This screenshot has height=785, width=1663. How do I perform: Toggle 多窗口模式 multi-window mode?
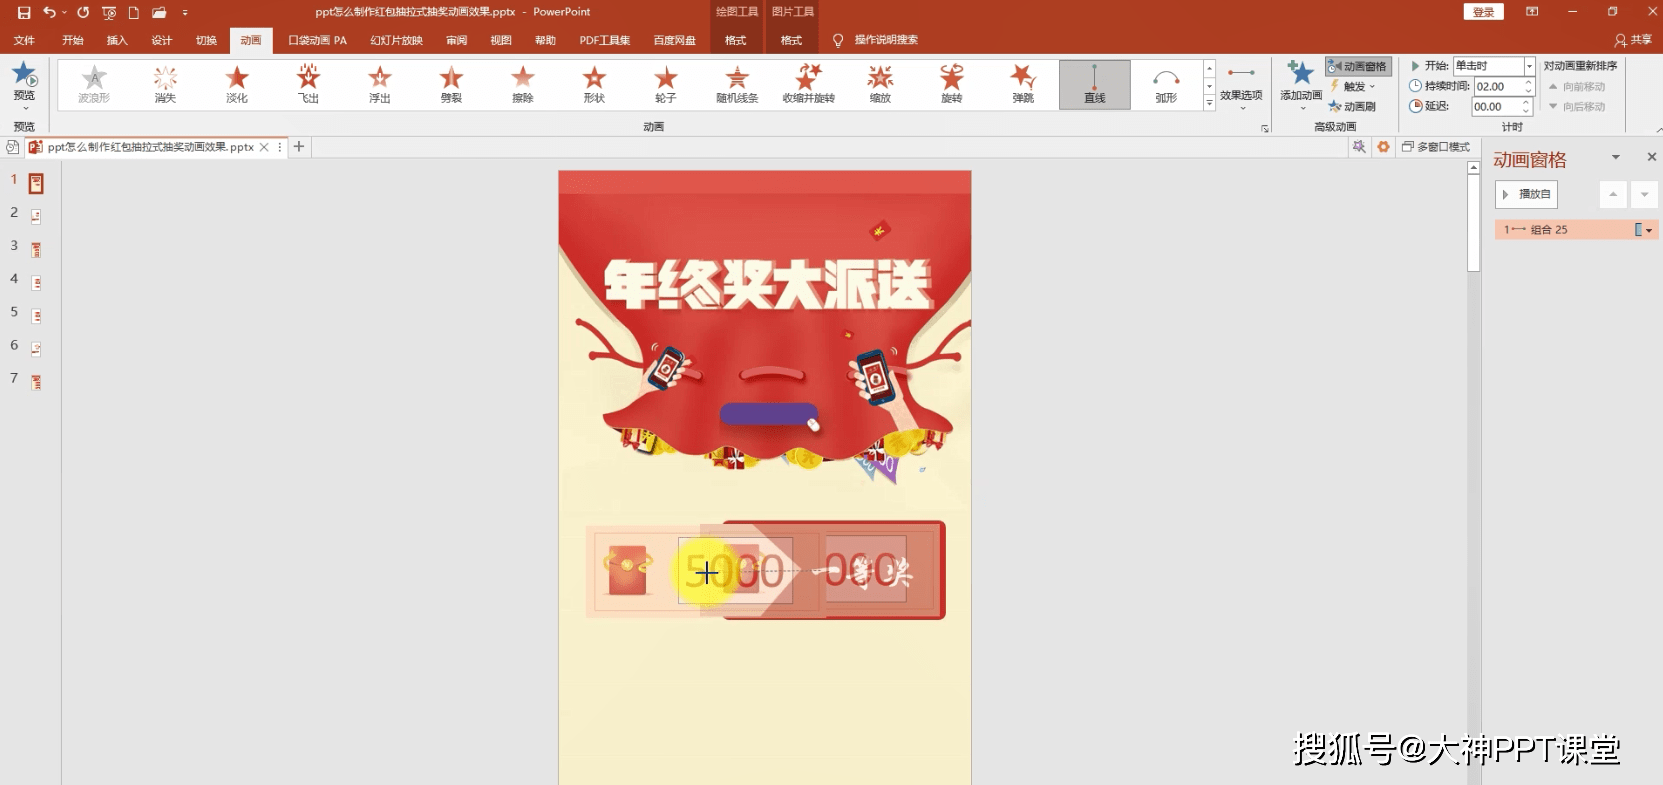[1436, 147]
